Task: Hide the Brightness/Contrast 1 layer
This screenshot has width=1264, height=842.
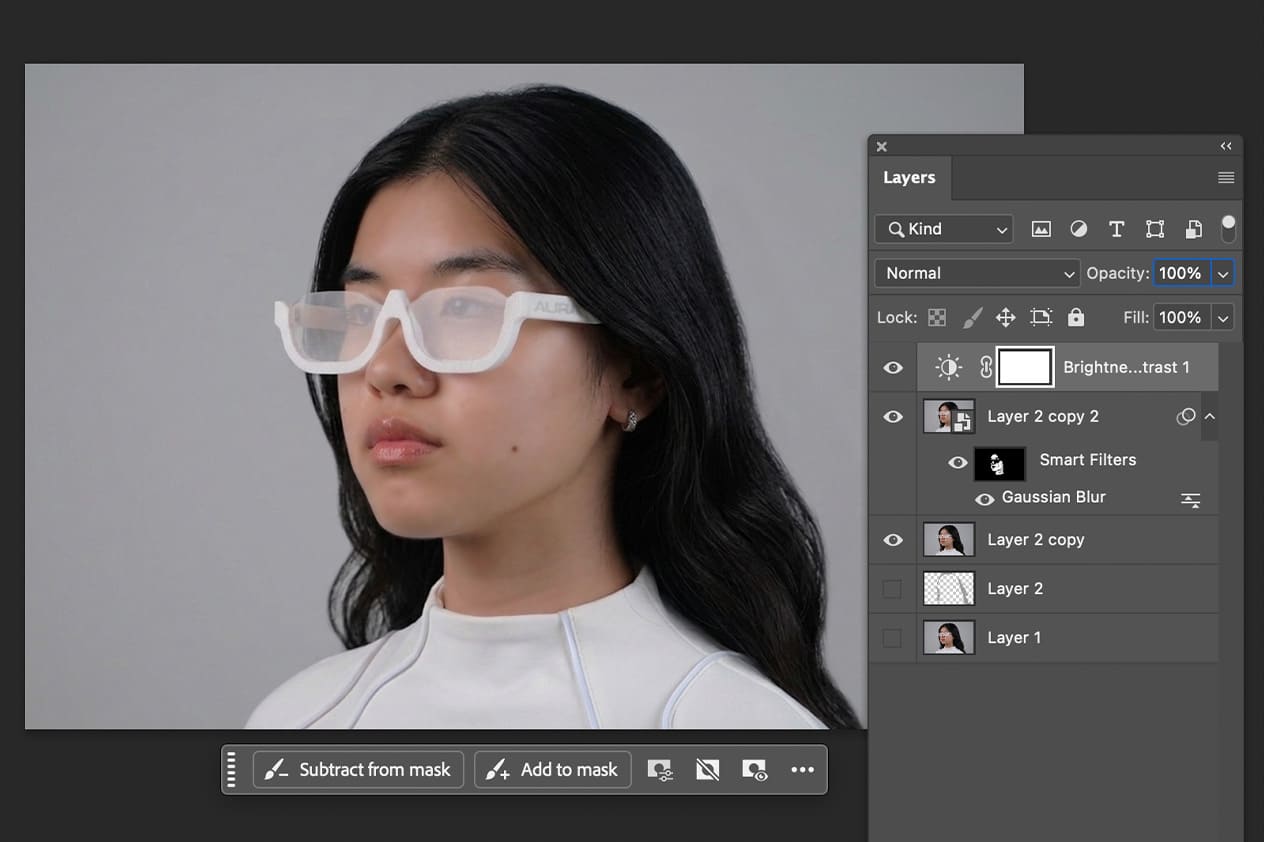Action: click(893, 368)
